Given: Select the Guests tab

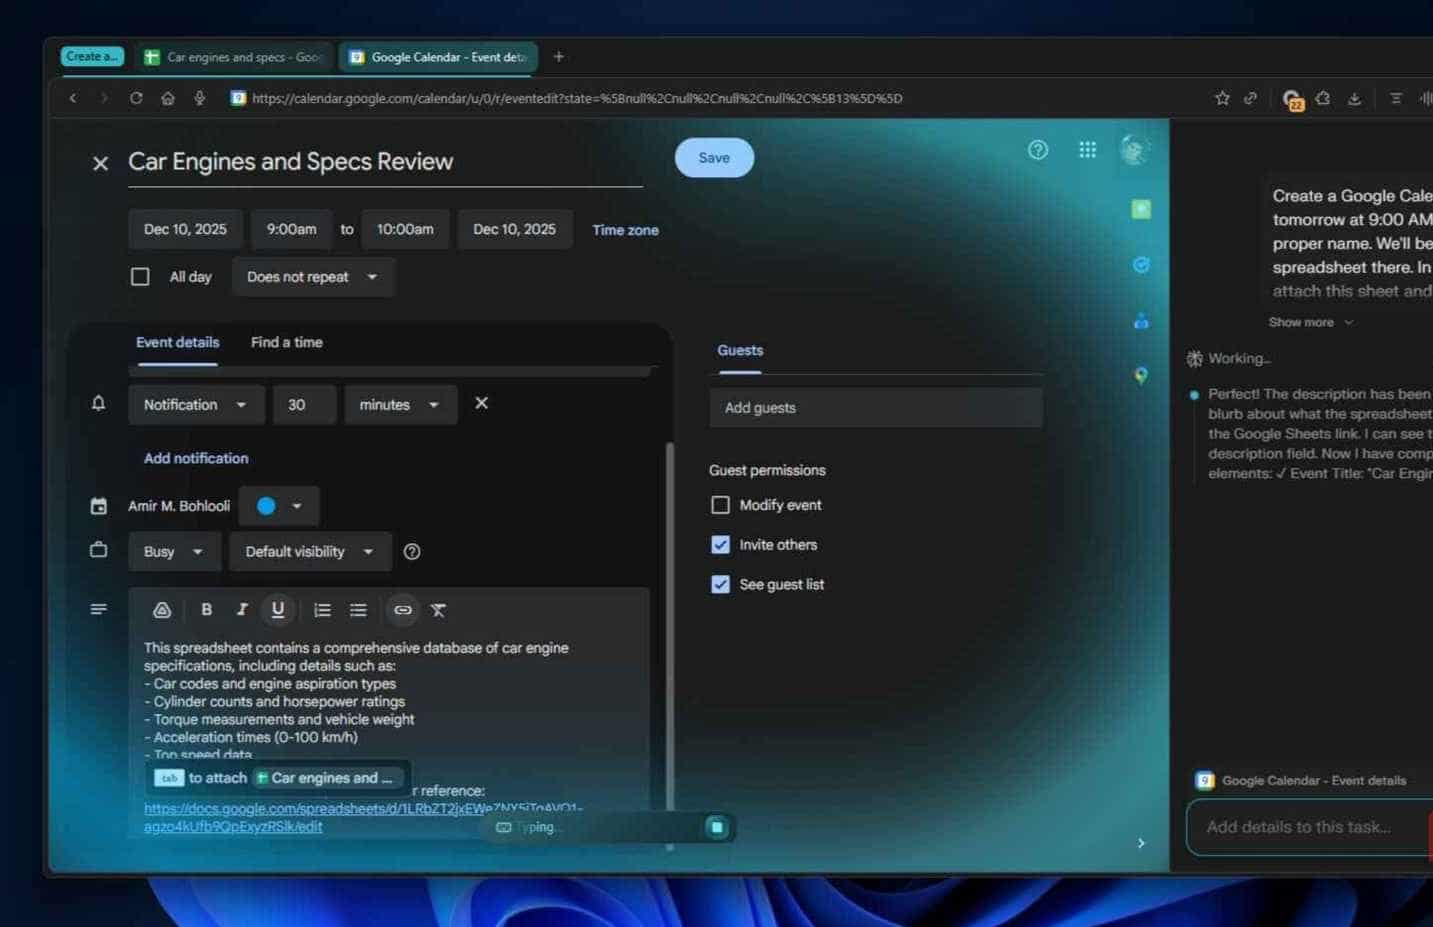Looking at the screenshot, I should 740,350.
